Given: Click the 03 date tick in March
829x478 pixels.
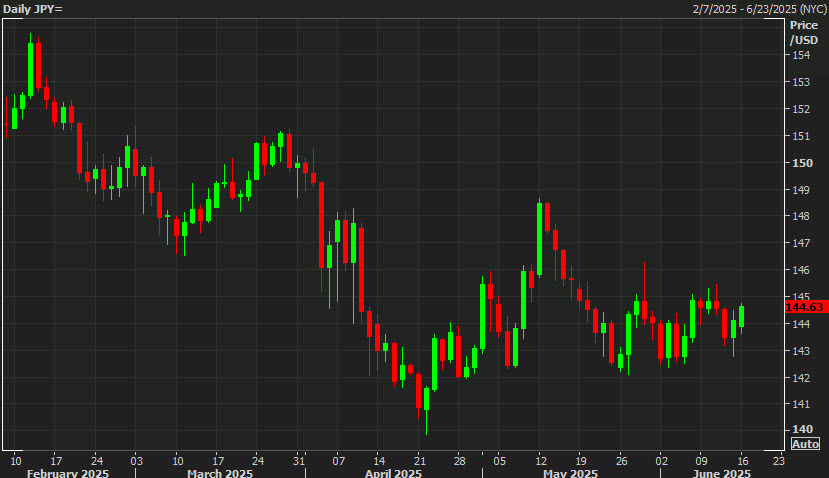Looking at the screenshot, I should point(136,461).
